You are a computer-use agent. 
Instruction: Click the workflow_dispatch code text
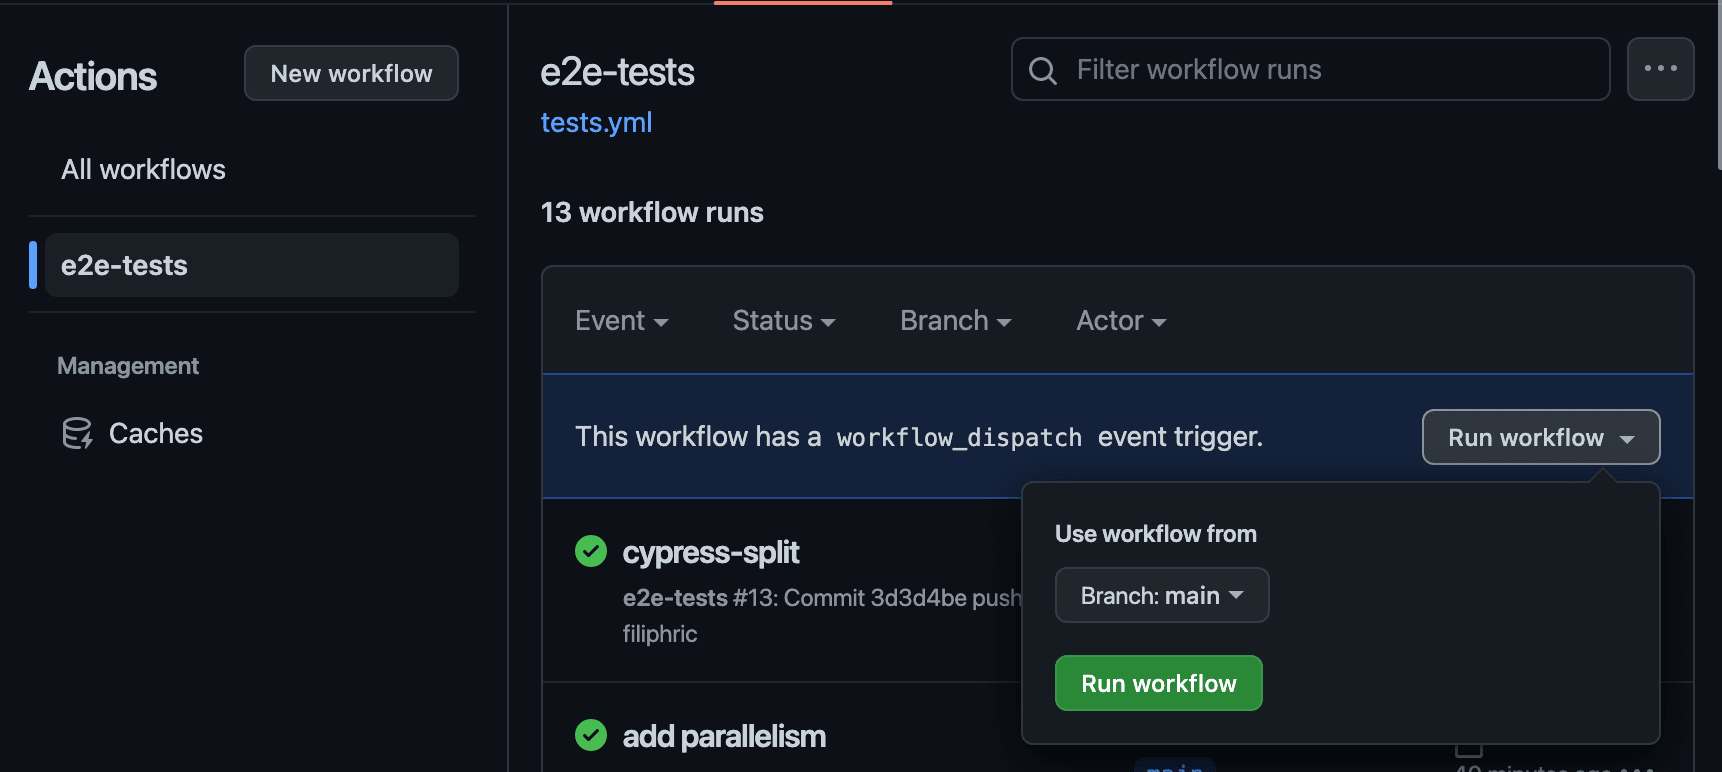coord(959,437)
